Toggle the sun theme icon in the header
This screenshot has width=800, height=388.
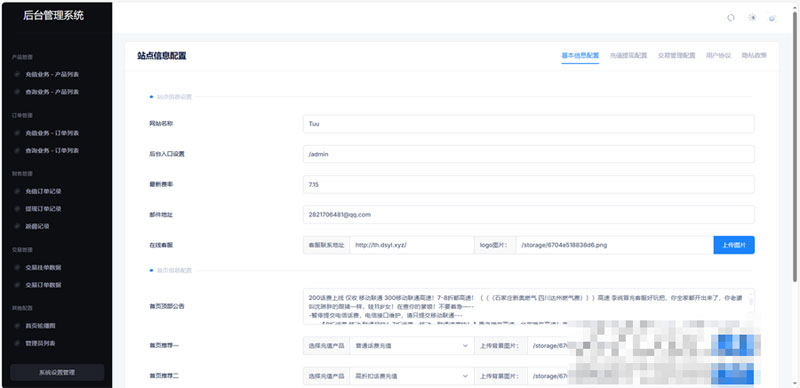point(752,17)
